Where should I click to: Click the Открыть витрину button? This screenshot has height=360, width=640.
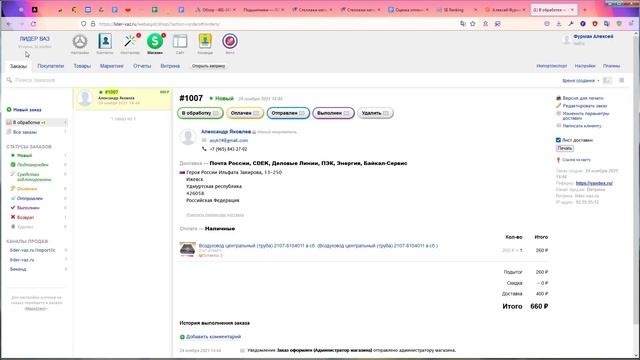tap(209, 66)
